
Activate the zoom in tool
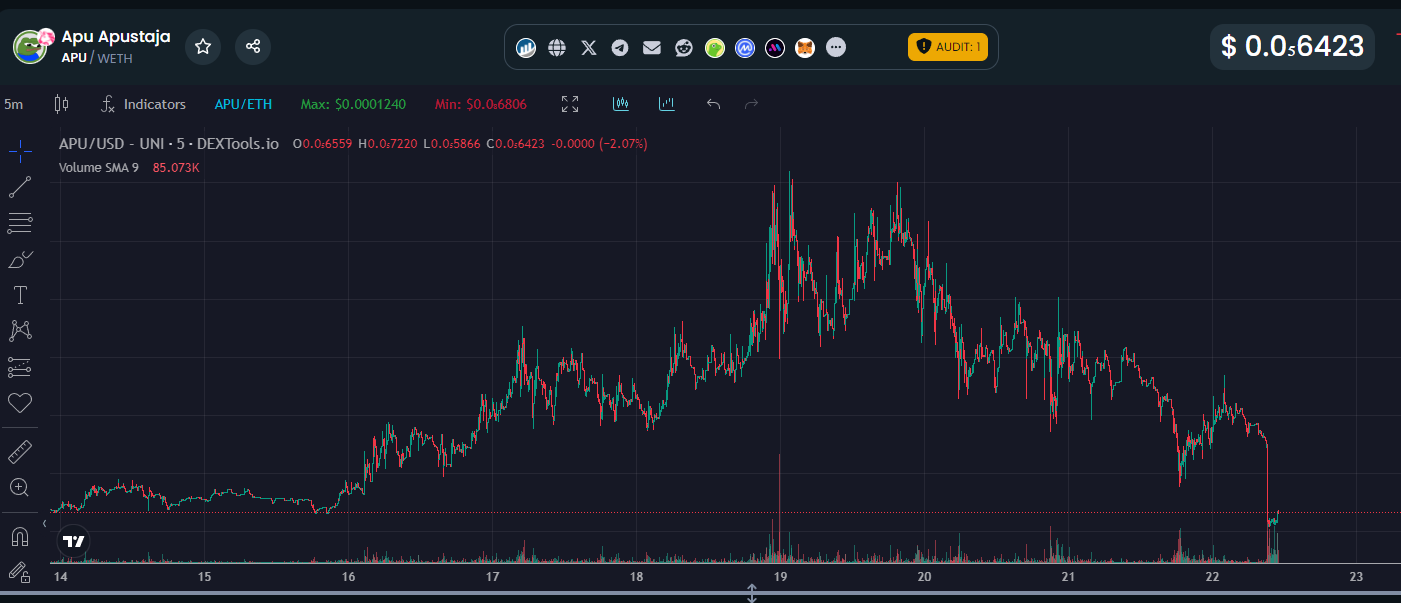coord(20,488)
